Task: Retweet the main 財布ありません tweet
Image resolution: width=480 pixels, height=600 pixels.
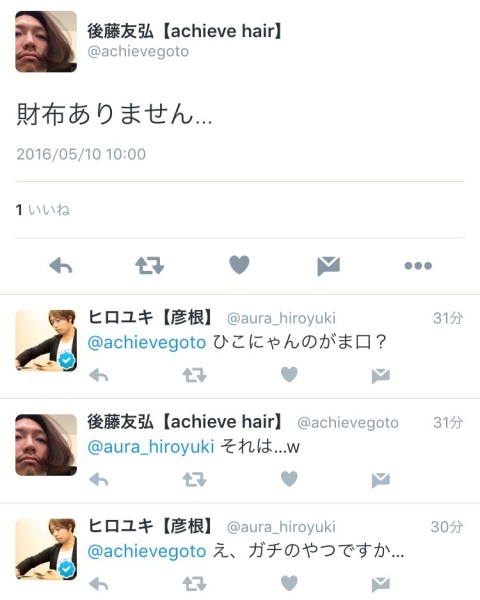Action: [x=150, y=266]
